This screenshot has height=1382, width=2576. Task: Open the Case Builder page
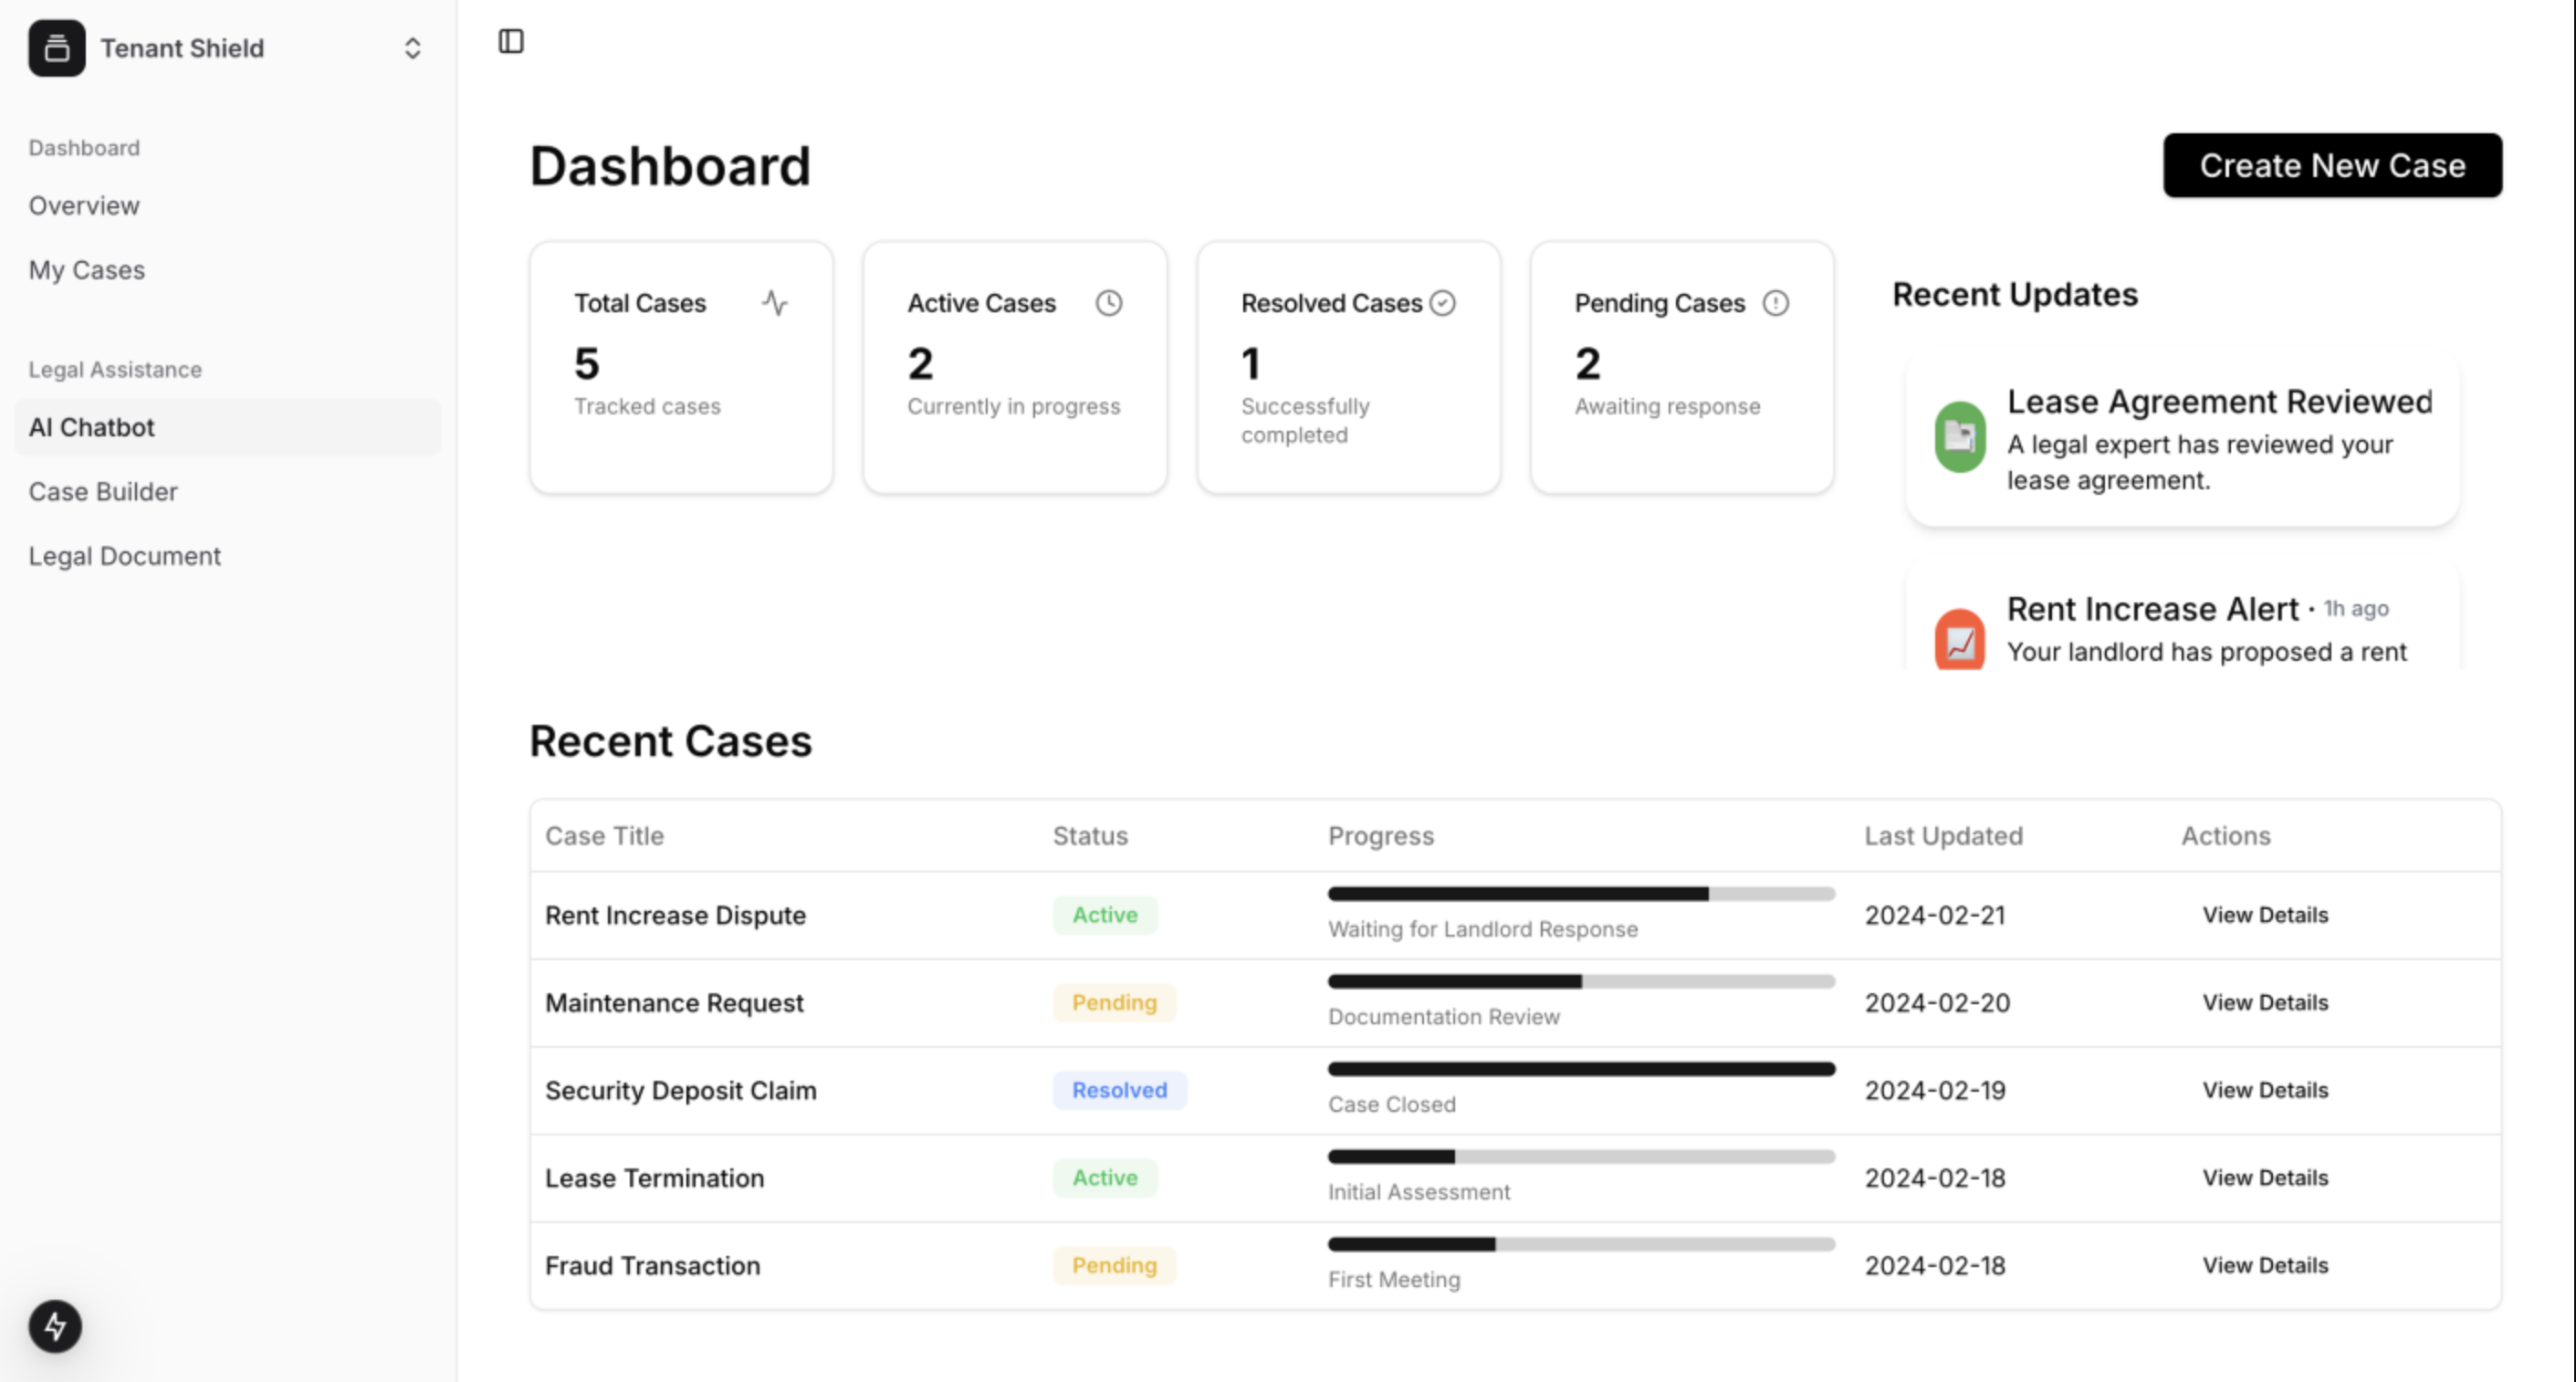(103, 492)
